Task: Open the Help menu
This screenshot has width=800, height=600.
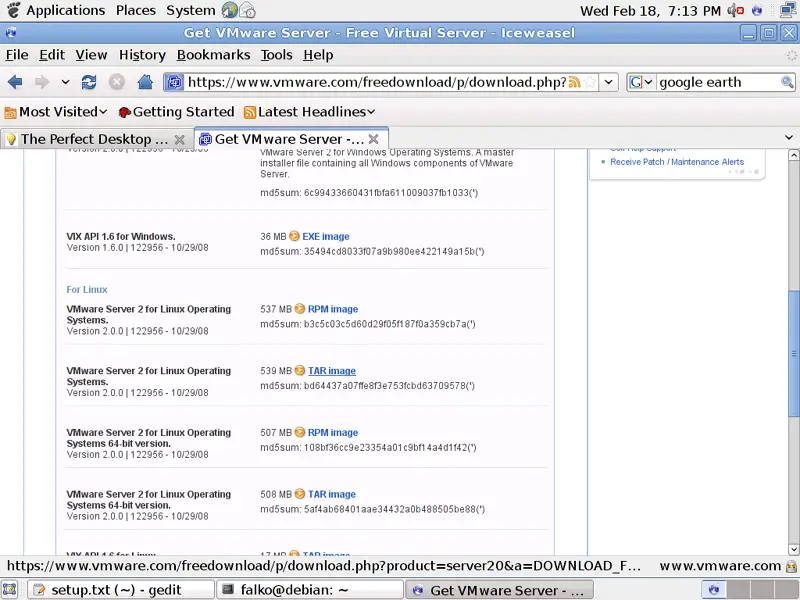Action: pyautogui.click(x=318, y=55)
